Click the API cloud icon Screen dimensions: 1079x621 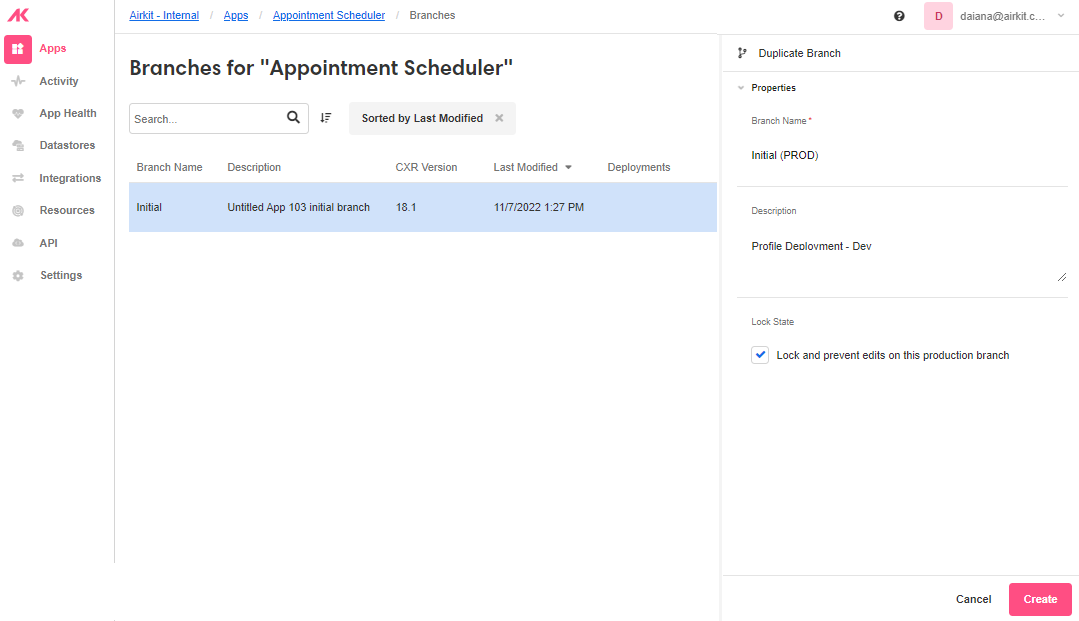click(x=19, y=243)
